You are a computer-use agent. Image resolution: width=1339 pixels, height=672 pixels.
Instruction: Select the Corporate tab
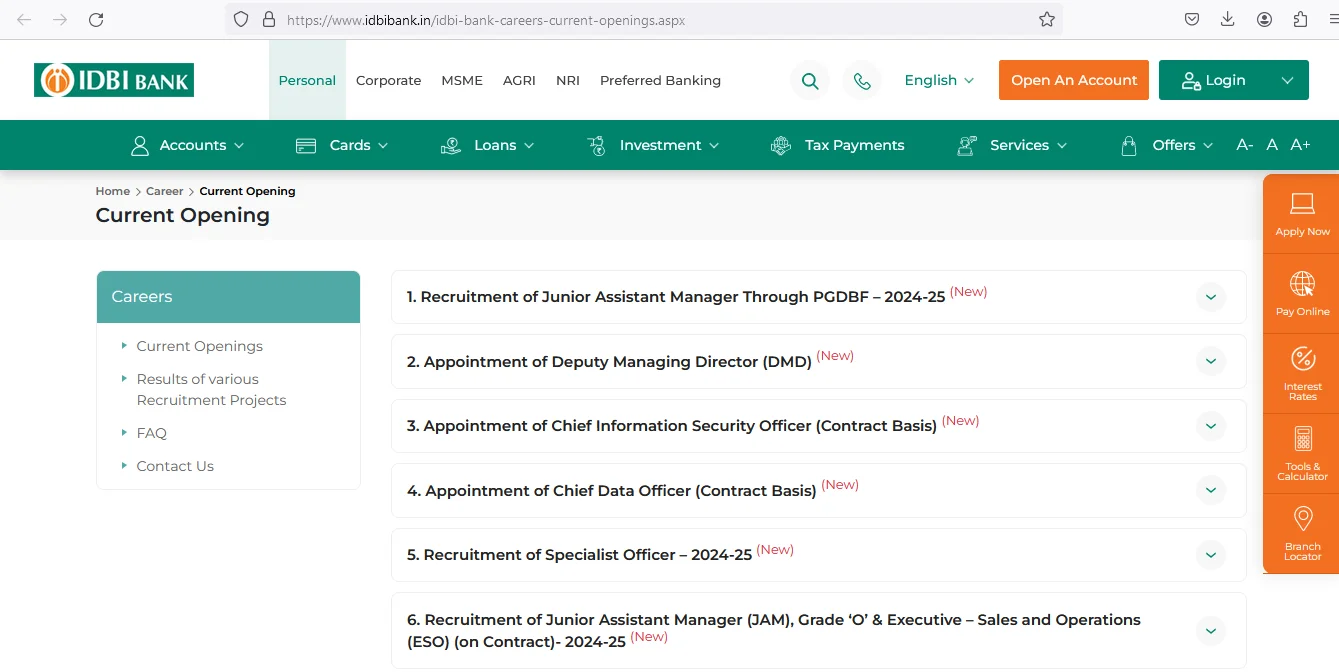388,80
